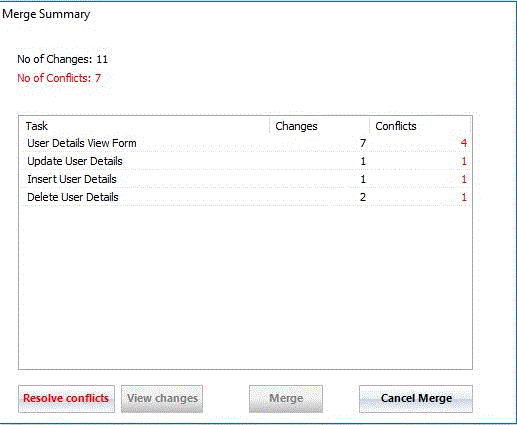The height and width of the screenshot is (425, 517).
Task: Sort by the Conflicts column header
Action: click(420, 126)
